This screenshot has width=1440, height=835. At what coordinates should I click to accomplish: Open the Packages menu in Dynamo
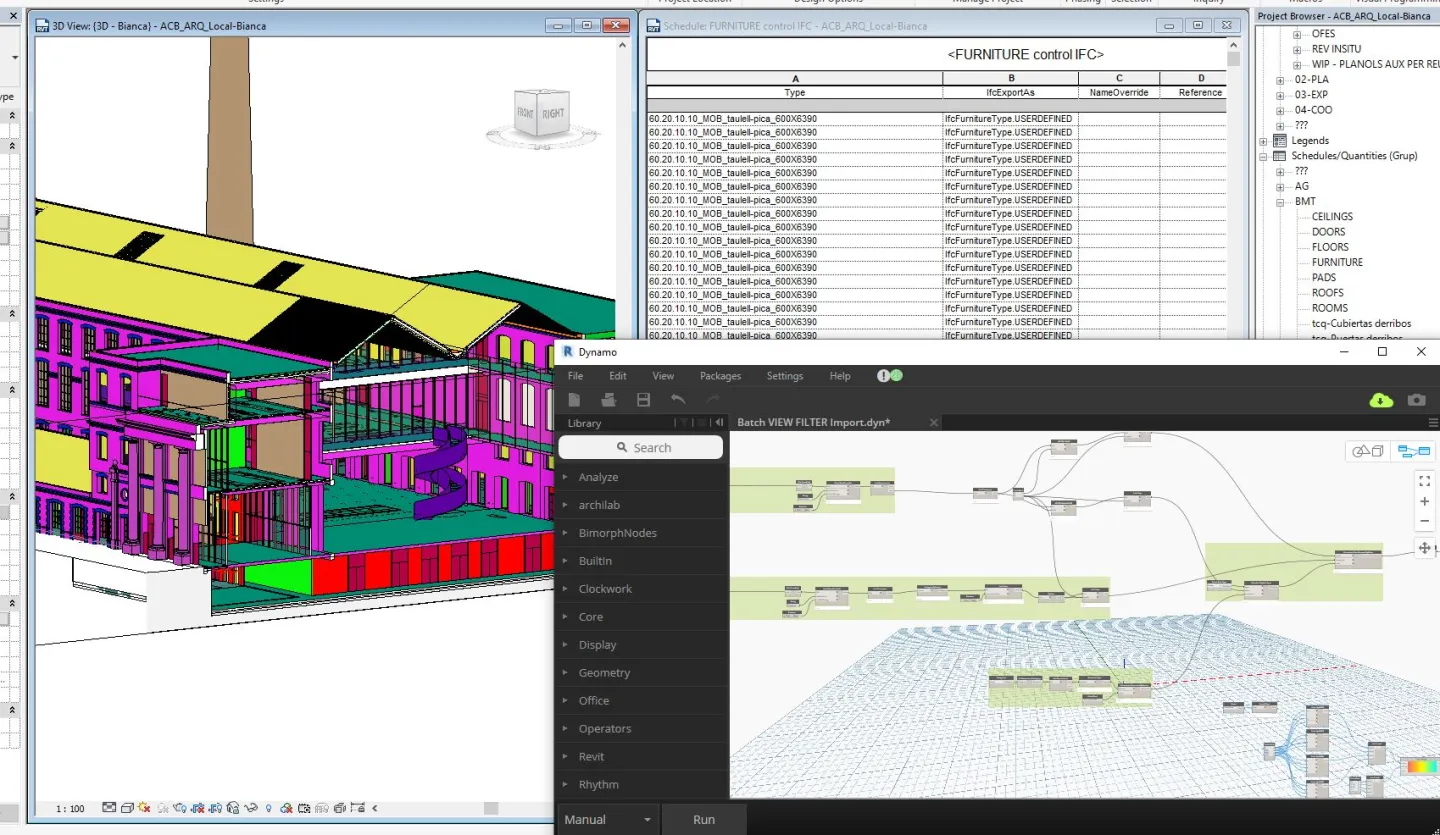(720, 376)
